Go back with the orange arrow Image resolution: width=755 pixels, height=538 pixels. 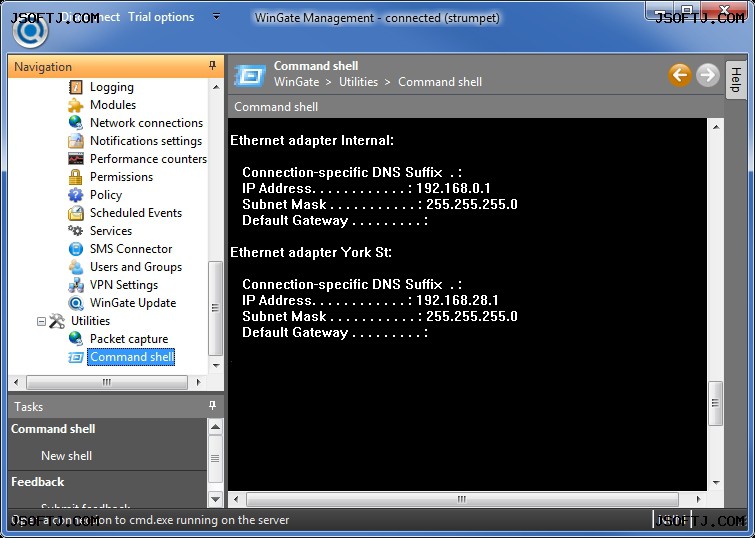point(680,75)
